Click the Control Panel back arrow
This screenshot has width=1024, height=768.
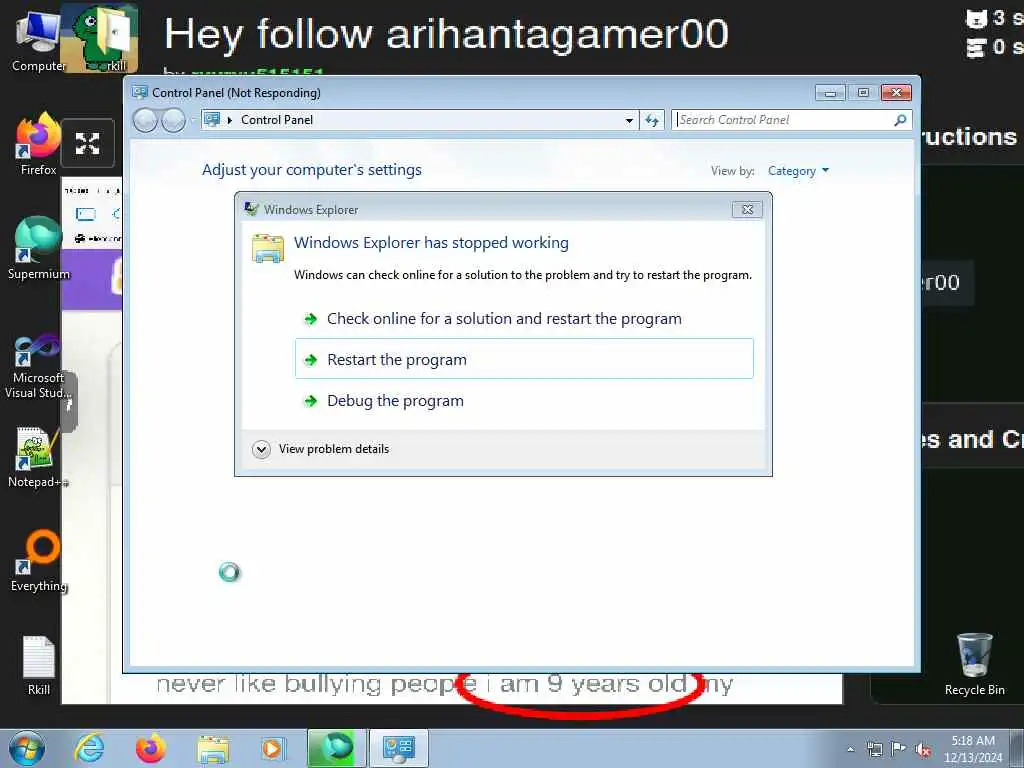click(x=145, y=120)
